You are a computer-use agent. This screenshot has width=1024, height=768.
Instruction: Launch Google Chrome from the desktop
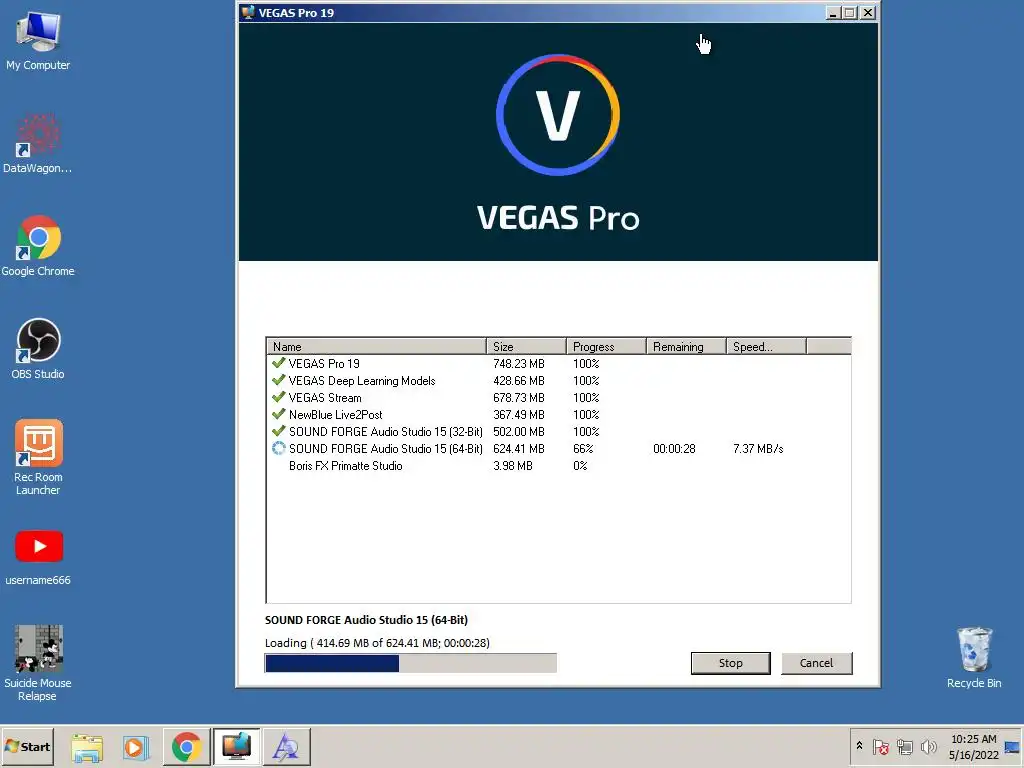(x=38, y=246)
